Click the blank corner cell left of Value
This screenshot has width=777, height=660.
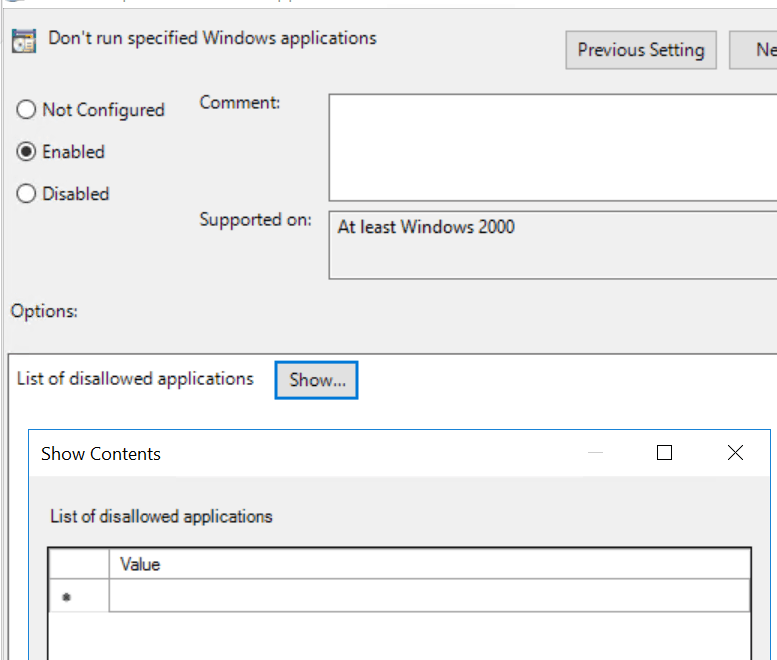79,564
